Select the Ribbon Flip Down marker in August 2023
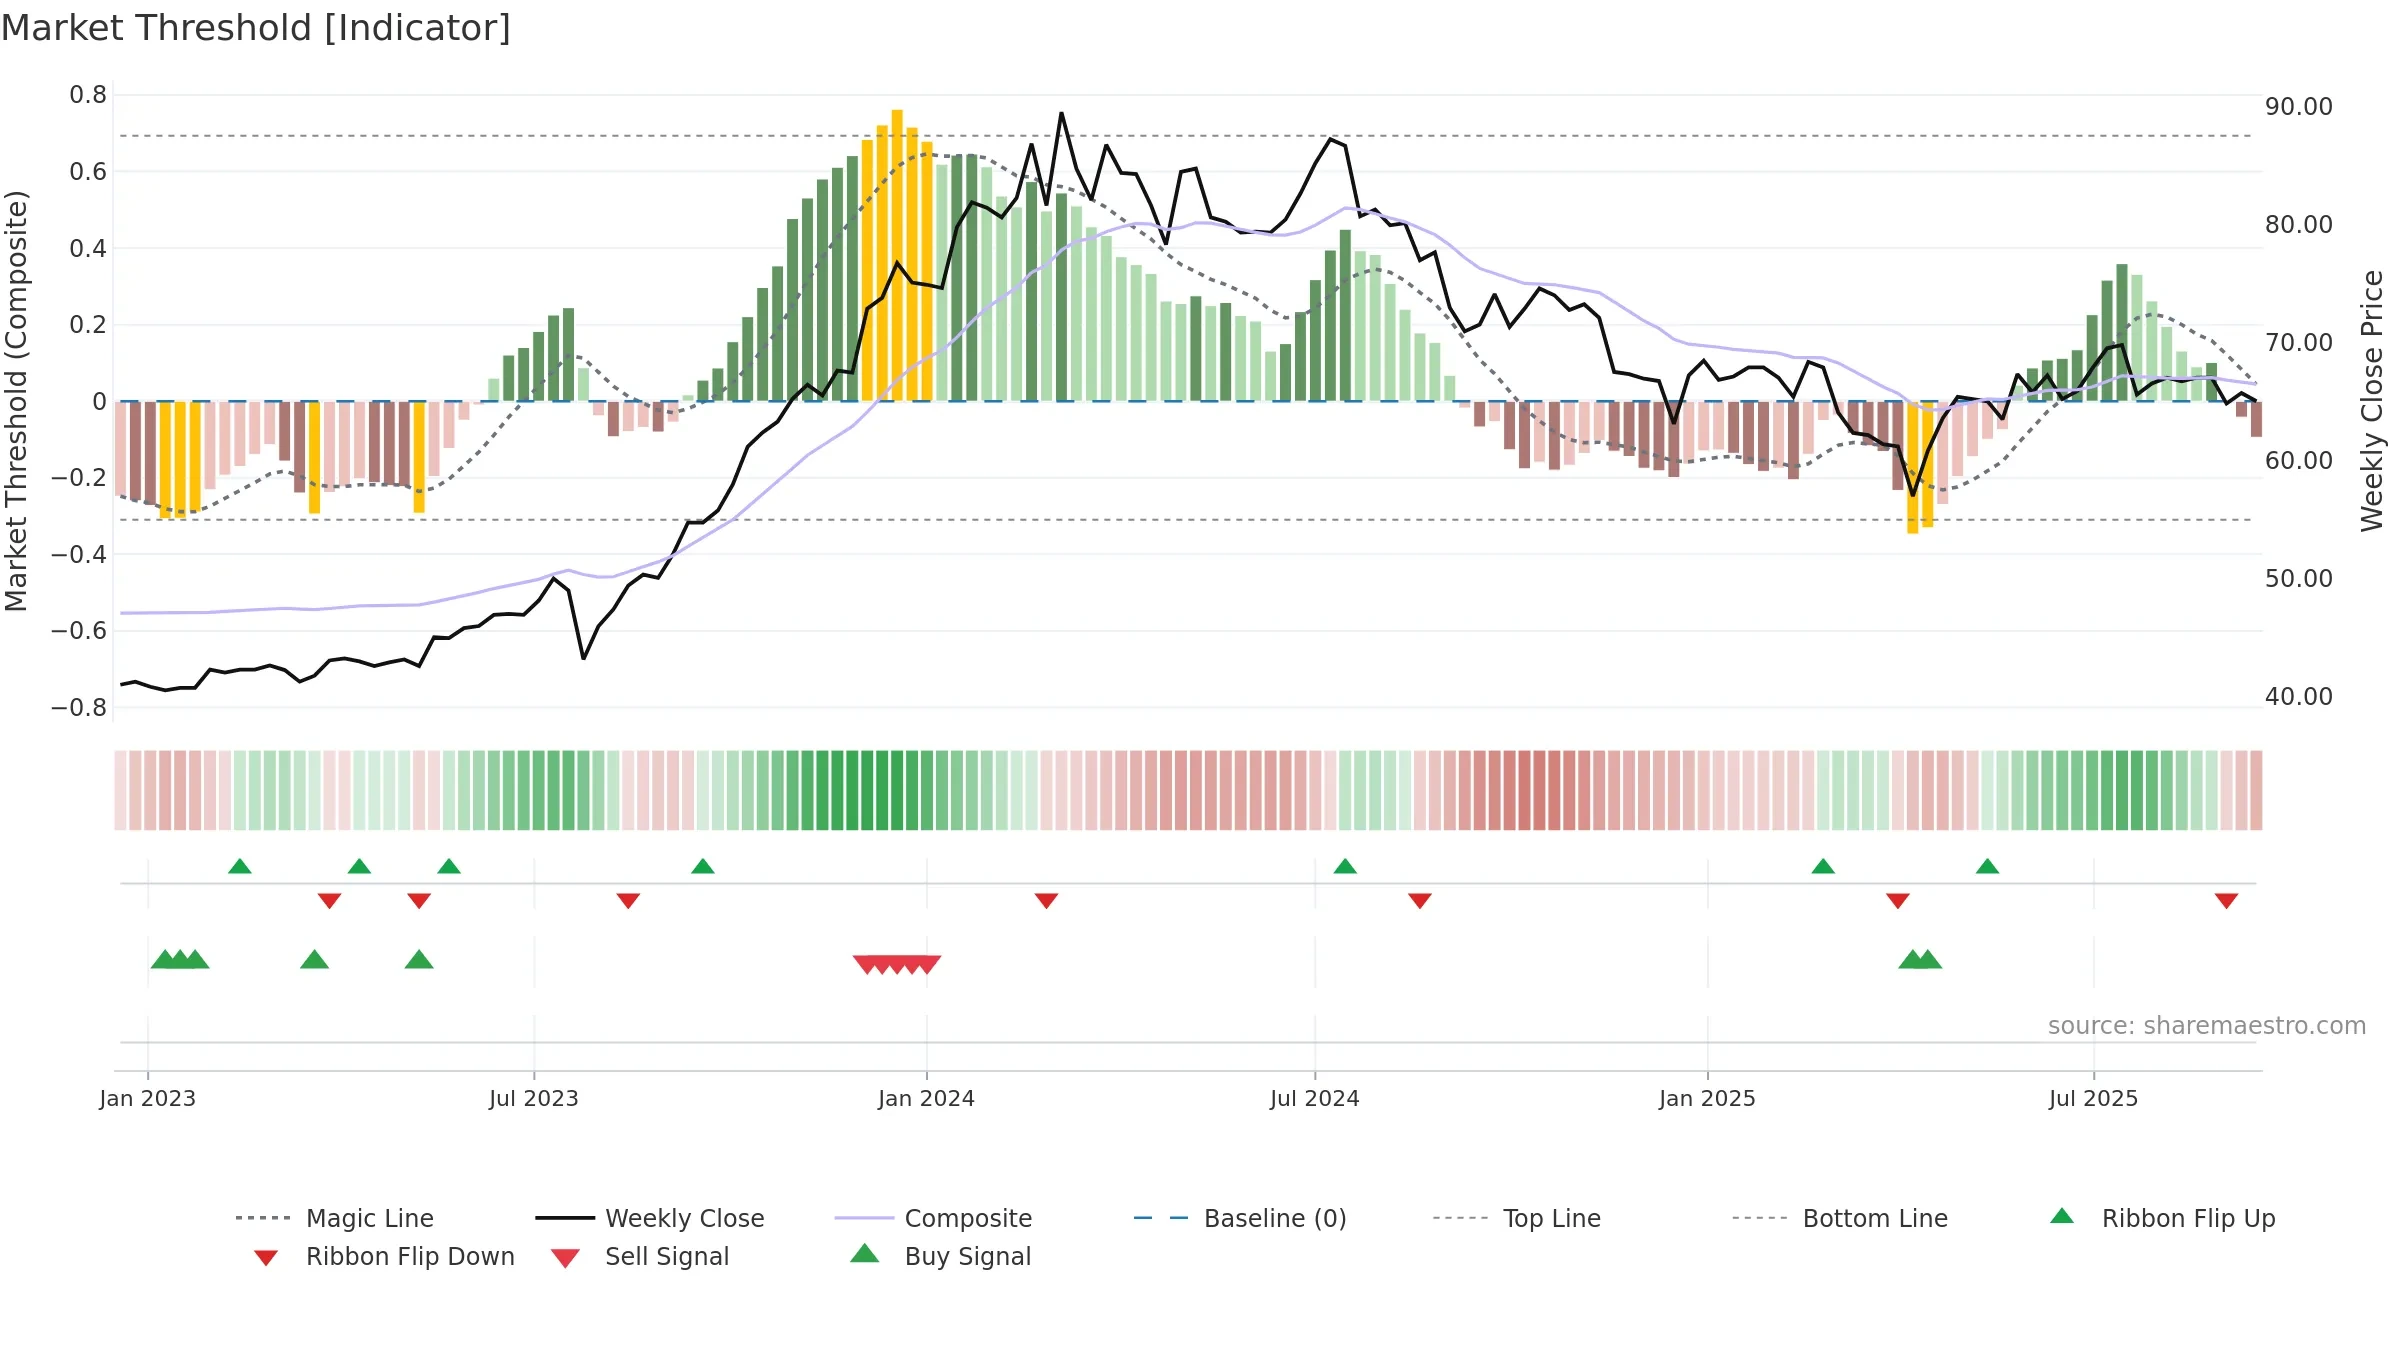 tap(628, 901)
